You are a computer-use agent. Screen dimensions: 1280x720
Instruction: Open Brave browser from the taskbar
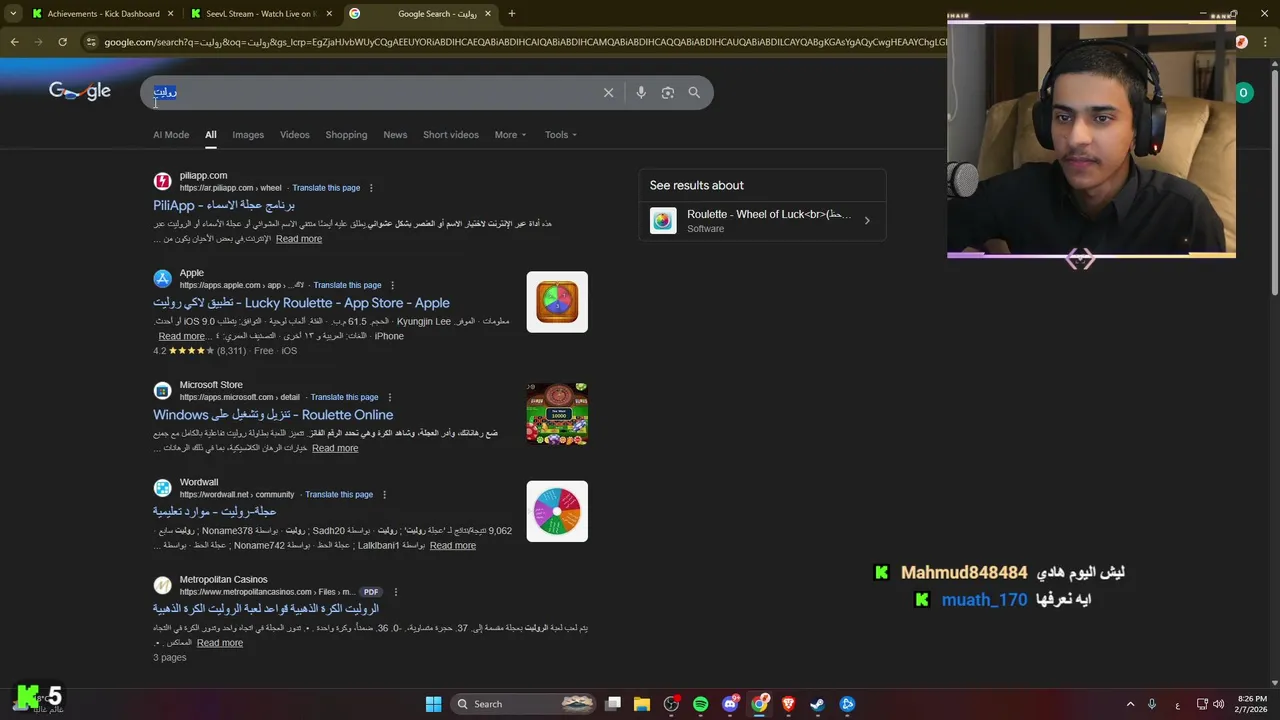pos(788,704)
